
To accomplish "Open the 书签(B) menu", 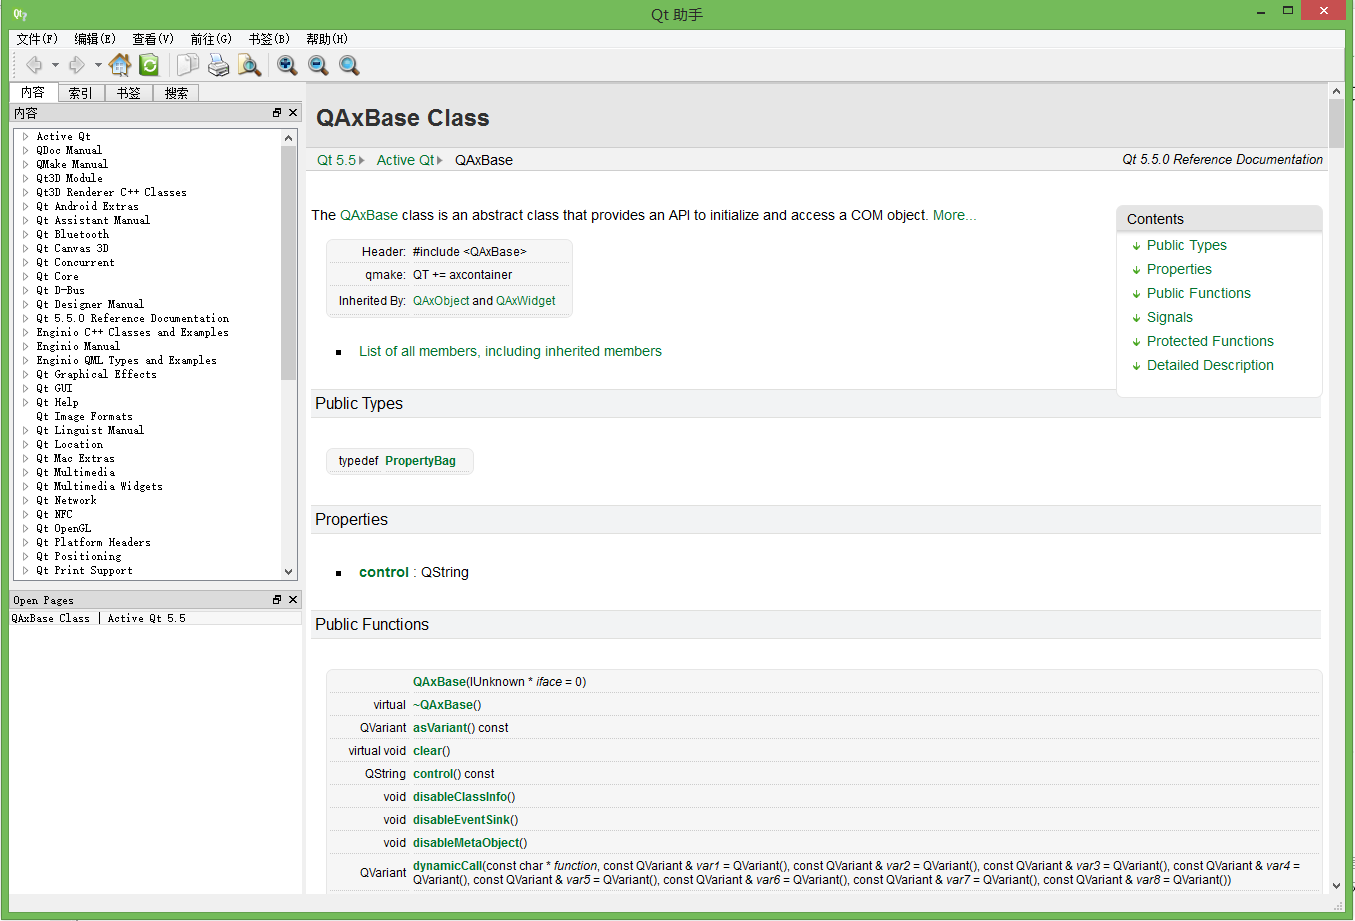I will 269,39.
